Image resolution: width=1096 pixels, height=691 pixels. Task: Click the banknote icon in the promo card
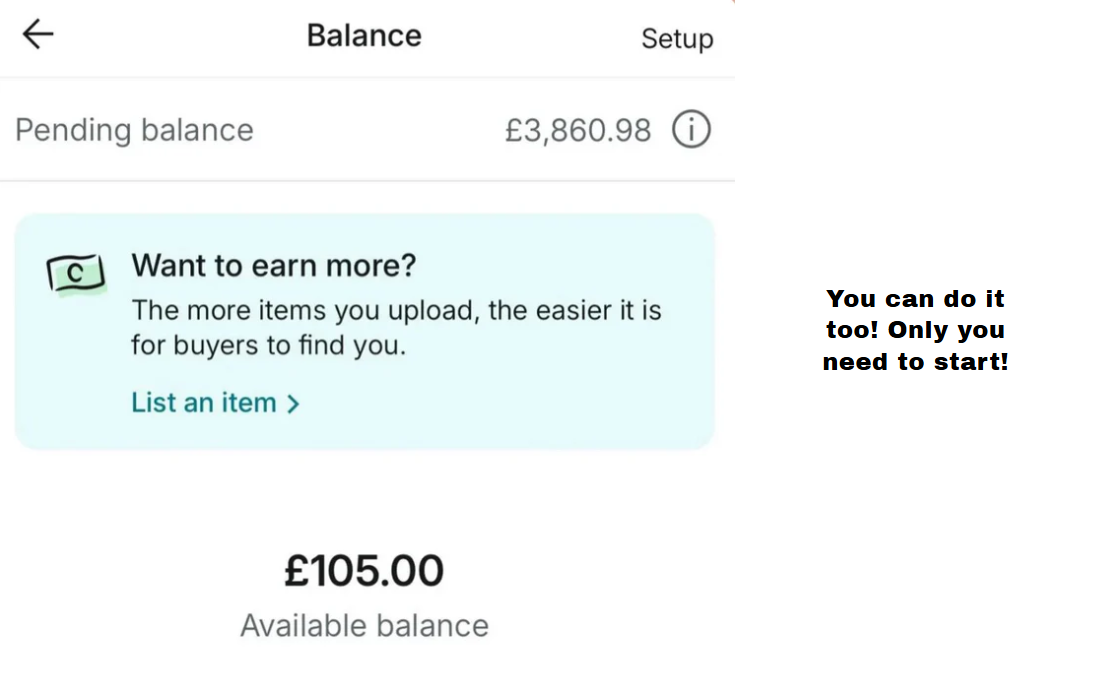click(77, 274)
